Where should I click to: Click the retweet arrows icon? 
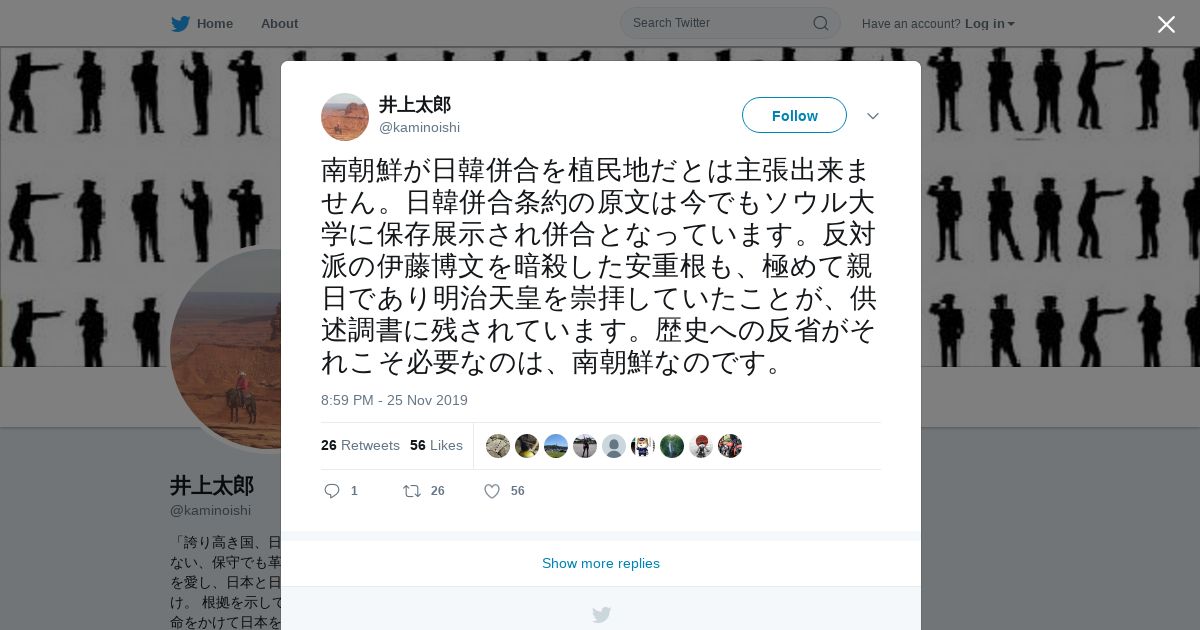point(411,491)
